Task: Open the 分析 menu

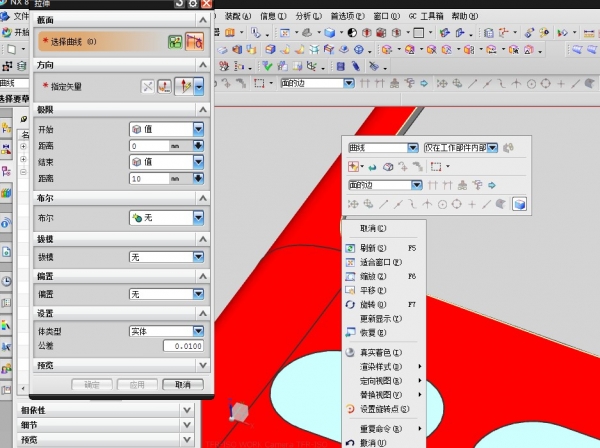Action: [309, 16]
